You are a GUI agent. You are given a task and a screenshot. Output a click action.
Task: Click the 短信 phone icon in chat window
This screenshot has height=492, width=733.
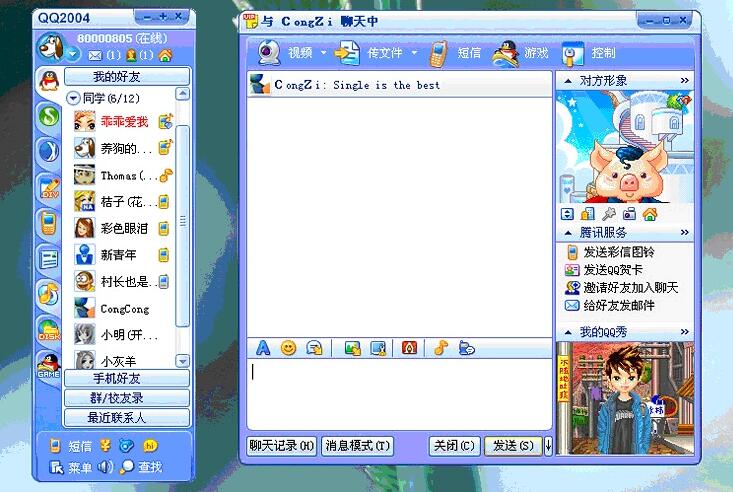(438, 53)
